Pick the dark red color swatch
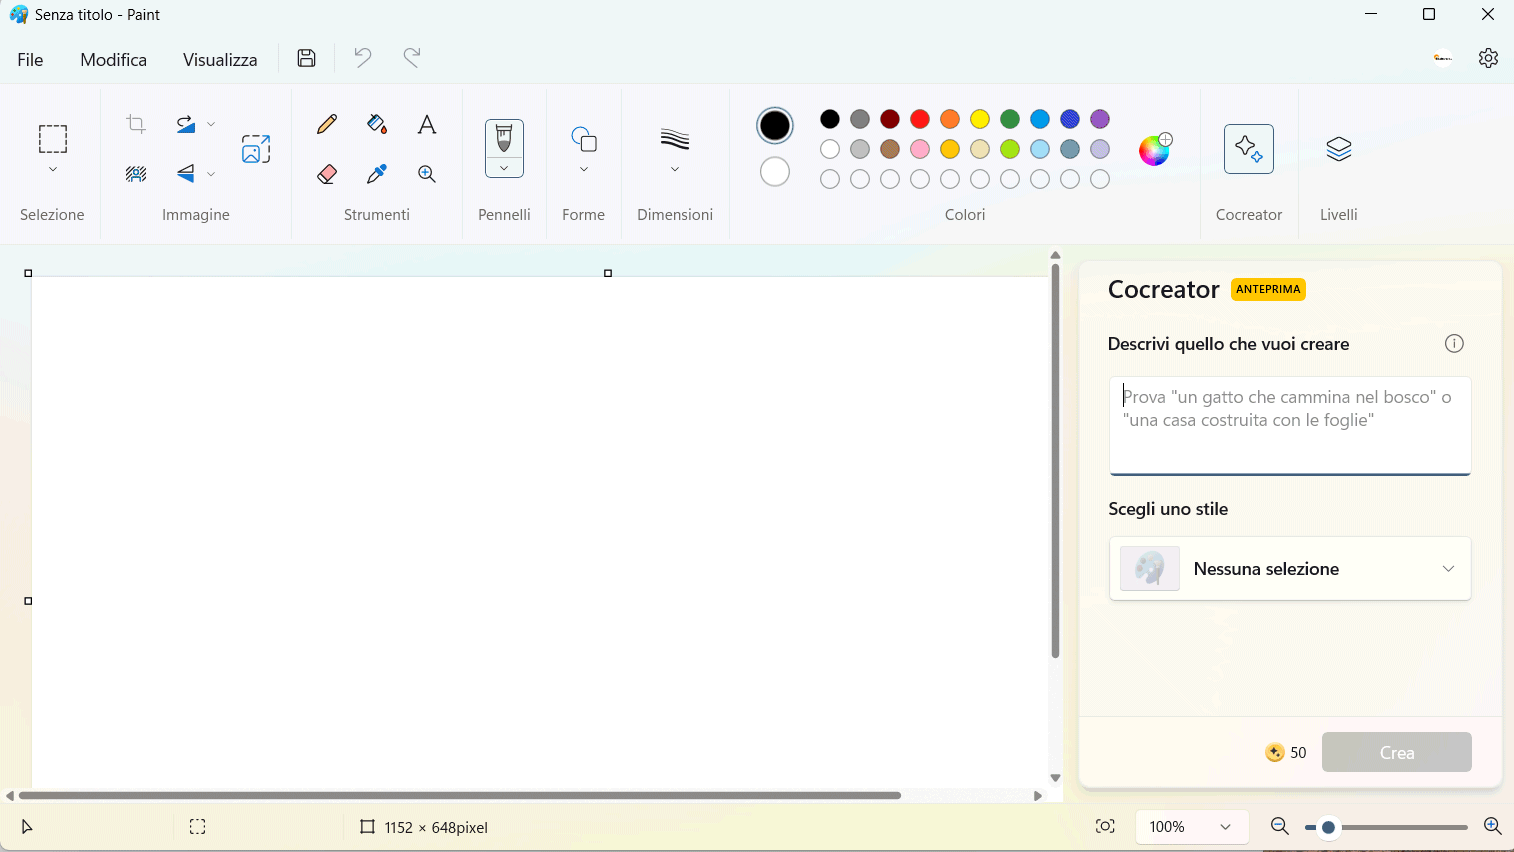 pyautogui.click(x=890, y=119)
